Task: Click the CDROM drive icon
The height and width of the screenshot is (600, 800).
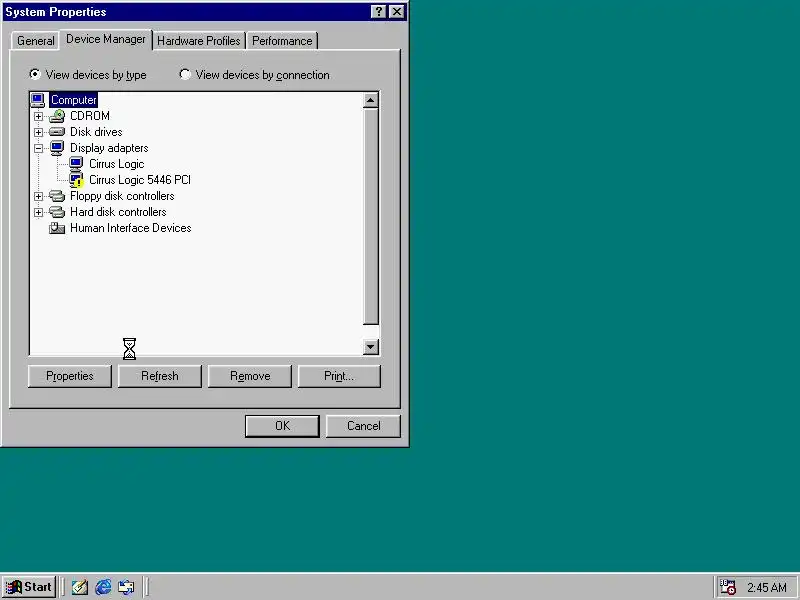Action: click(57, 116)
